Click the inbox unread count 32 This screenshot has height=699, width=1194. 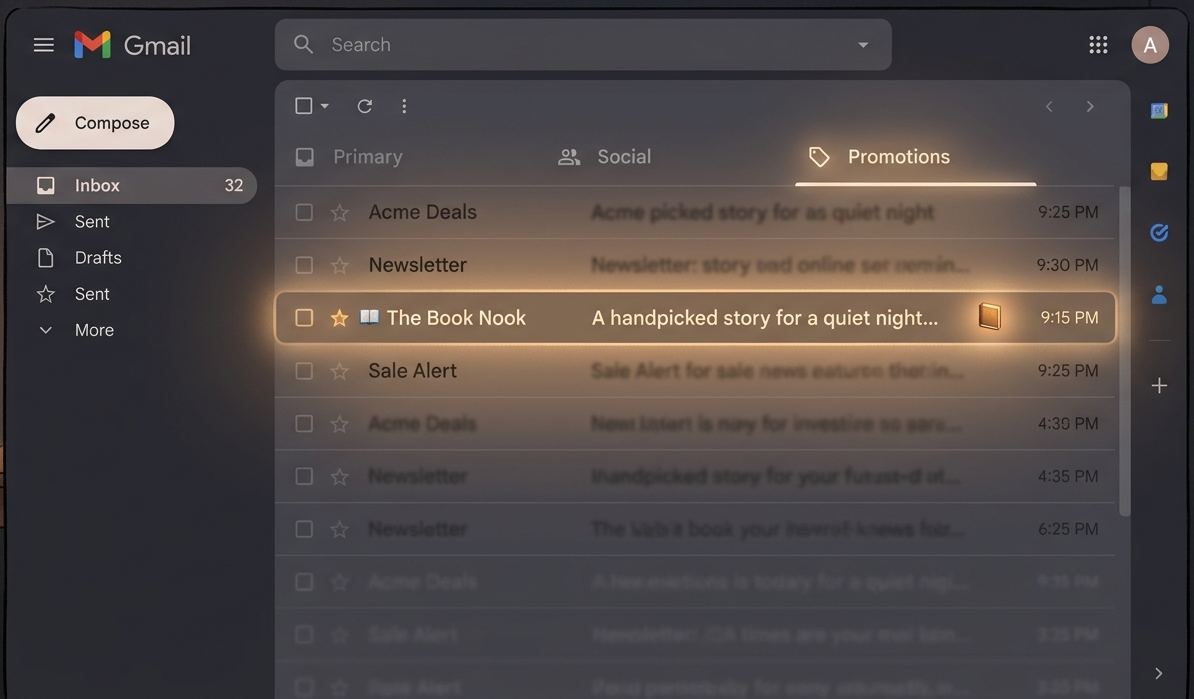point(234,185)
